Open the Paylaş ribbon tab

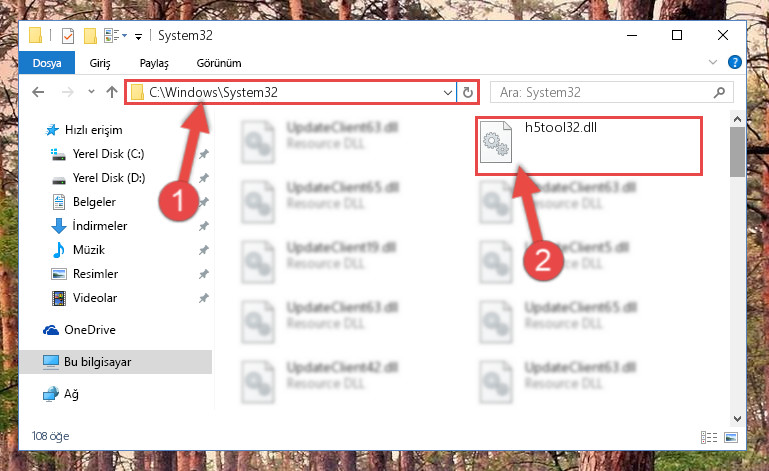[x=154, y=63]
